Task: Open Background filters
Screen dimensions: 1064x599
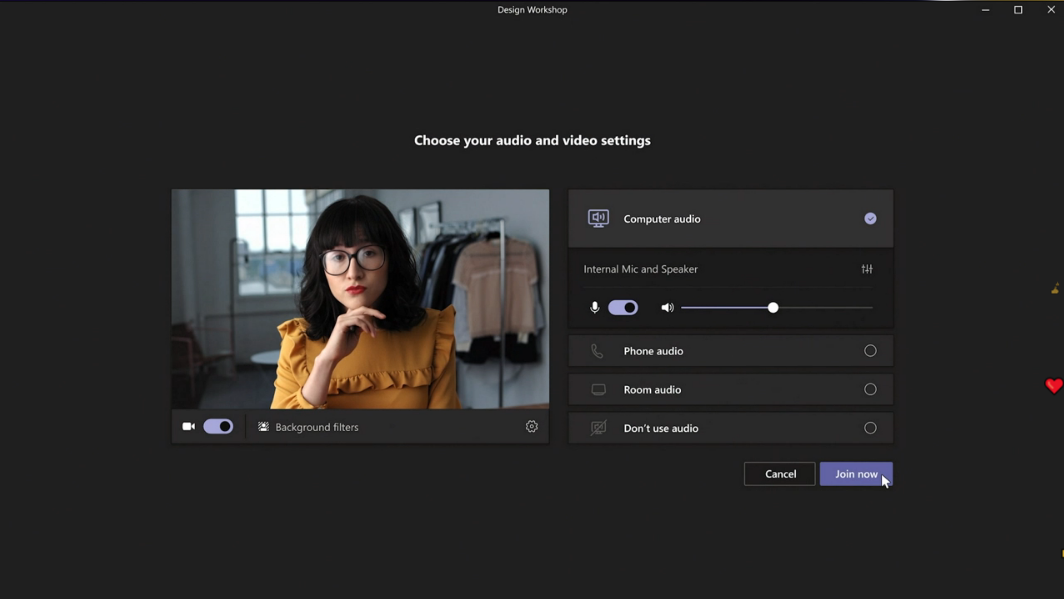Action: (x=308, y=427)
